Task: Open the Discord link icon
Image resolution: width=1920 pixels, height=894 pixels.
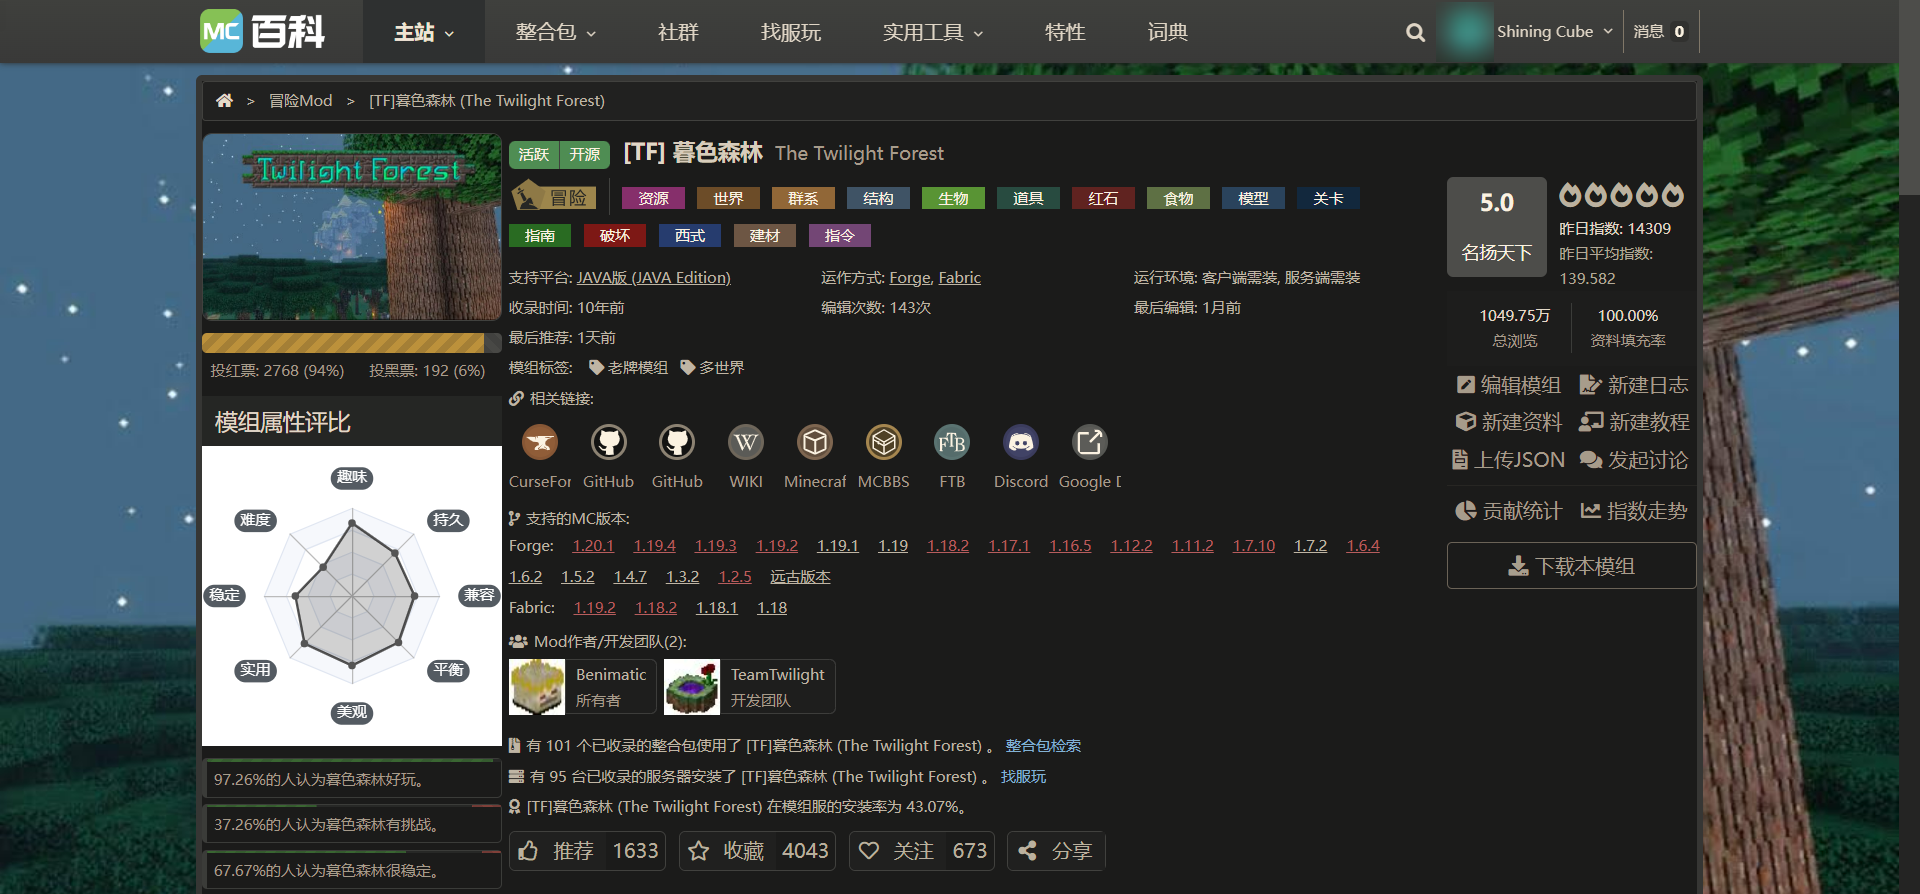Action: coord(1021,442)
